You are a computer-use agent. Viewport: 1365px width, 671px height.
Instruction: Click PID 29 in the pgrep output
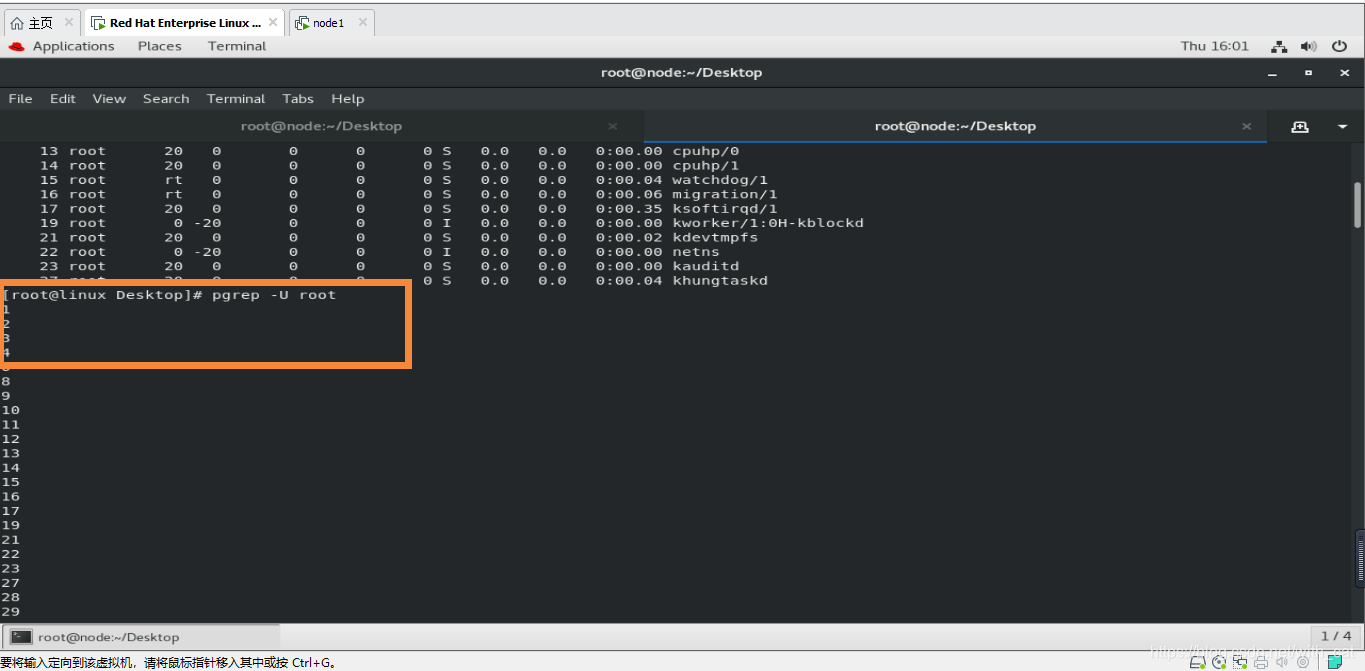(x=11, y=612)
